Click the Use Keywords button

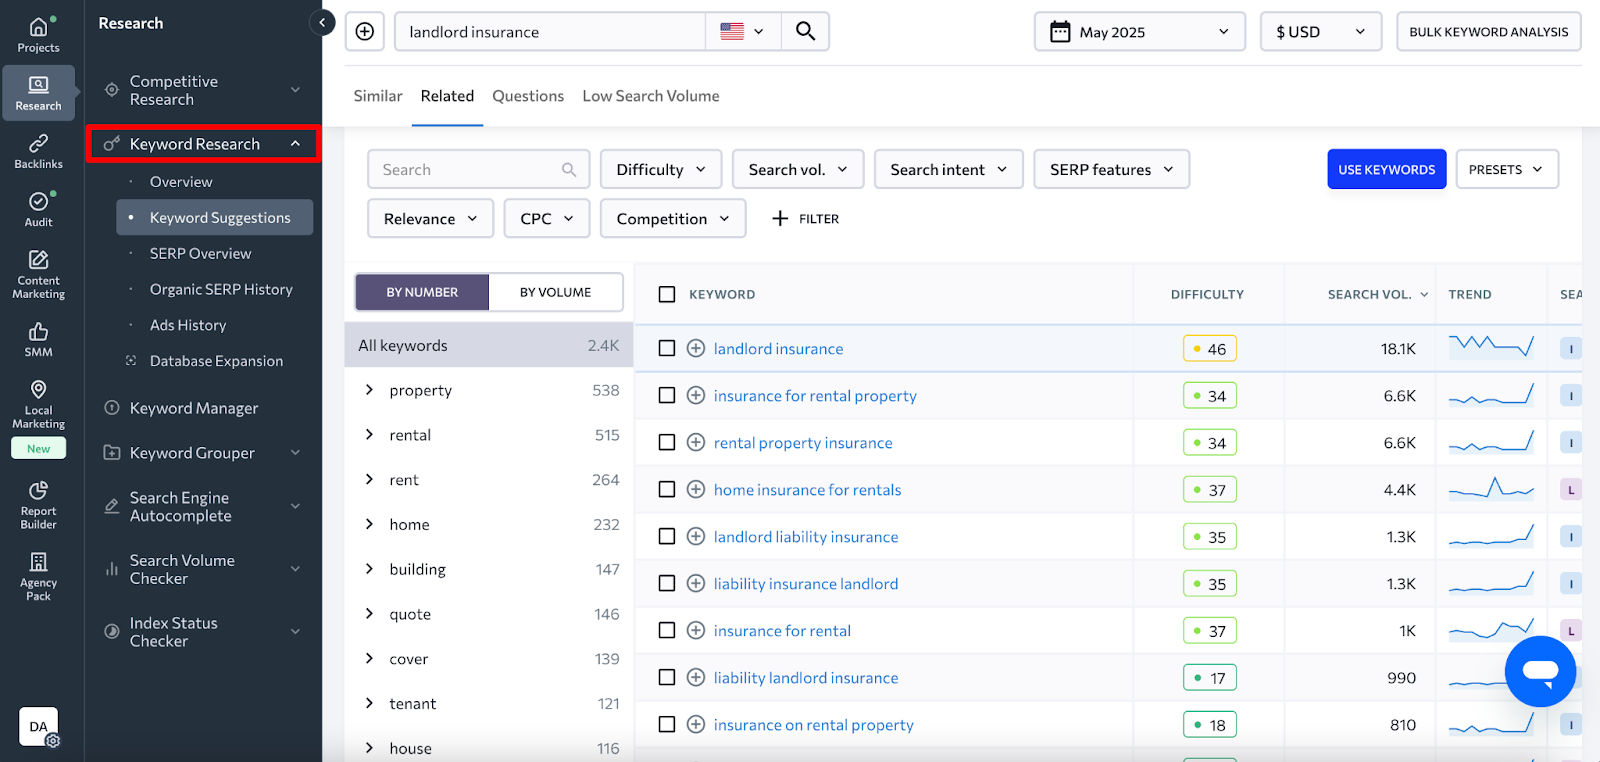pyautogui.click(x=1386, y=170)
